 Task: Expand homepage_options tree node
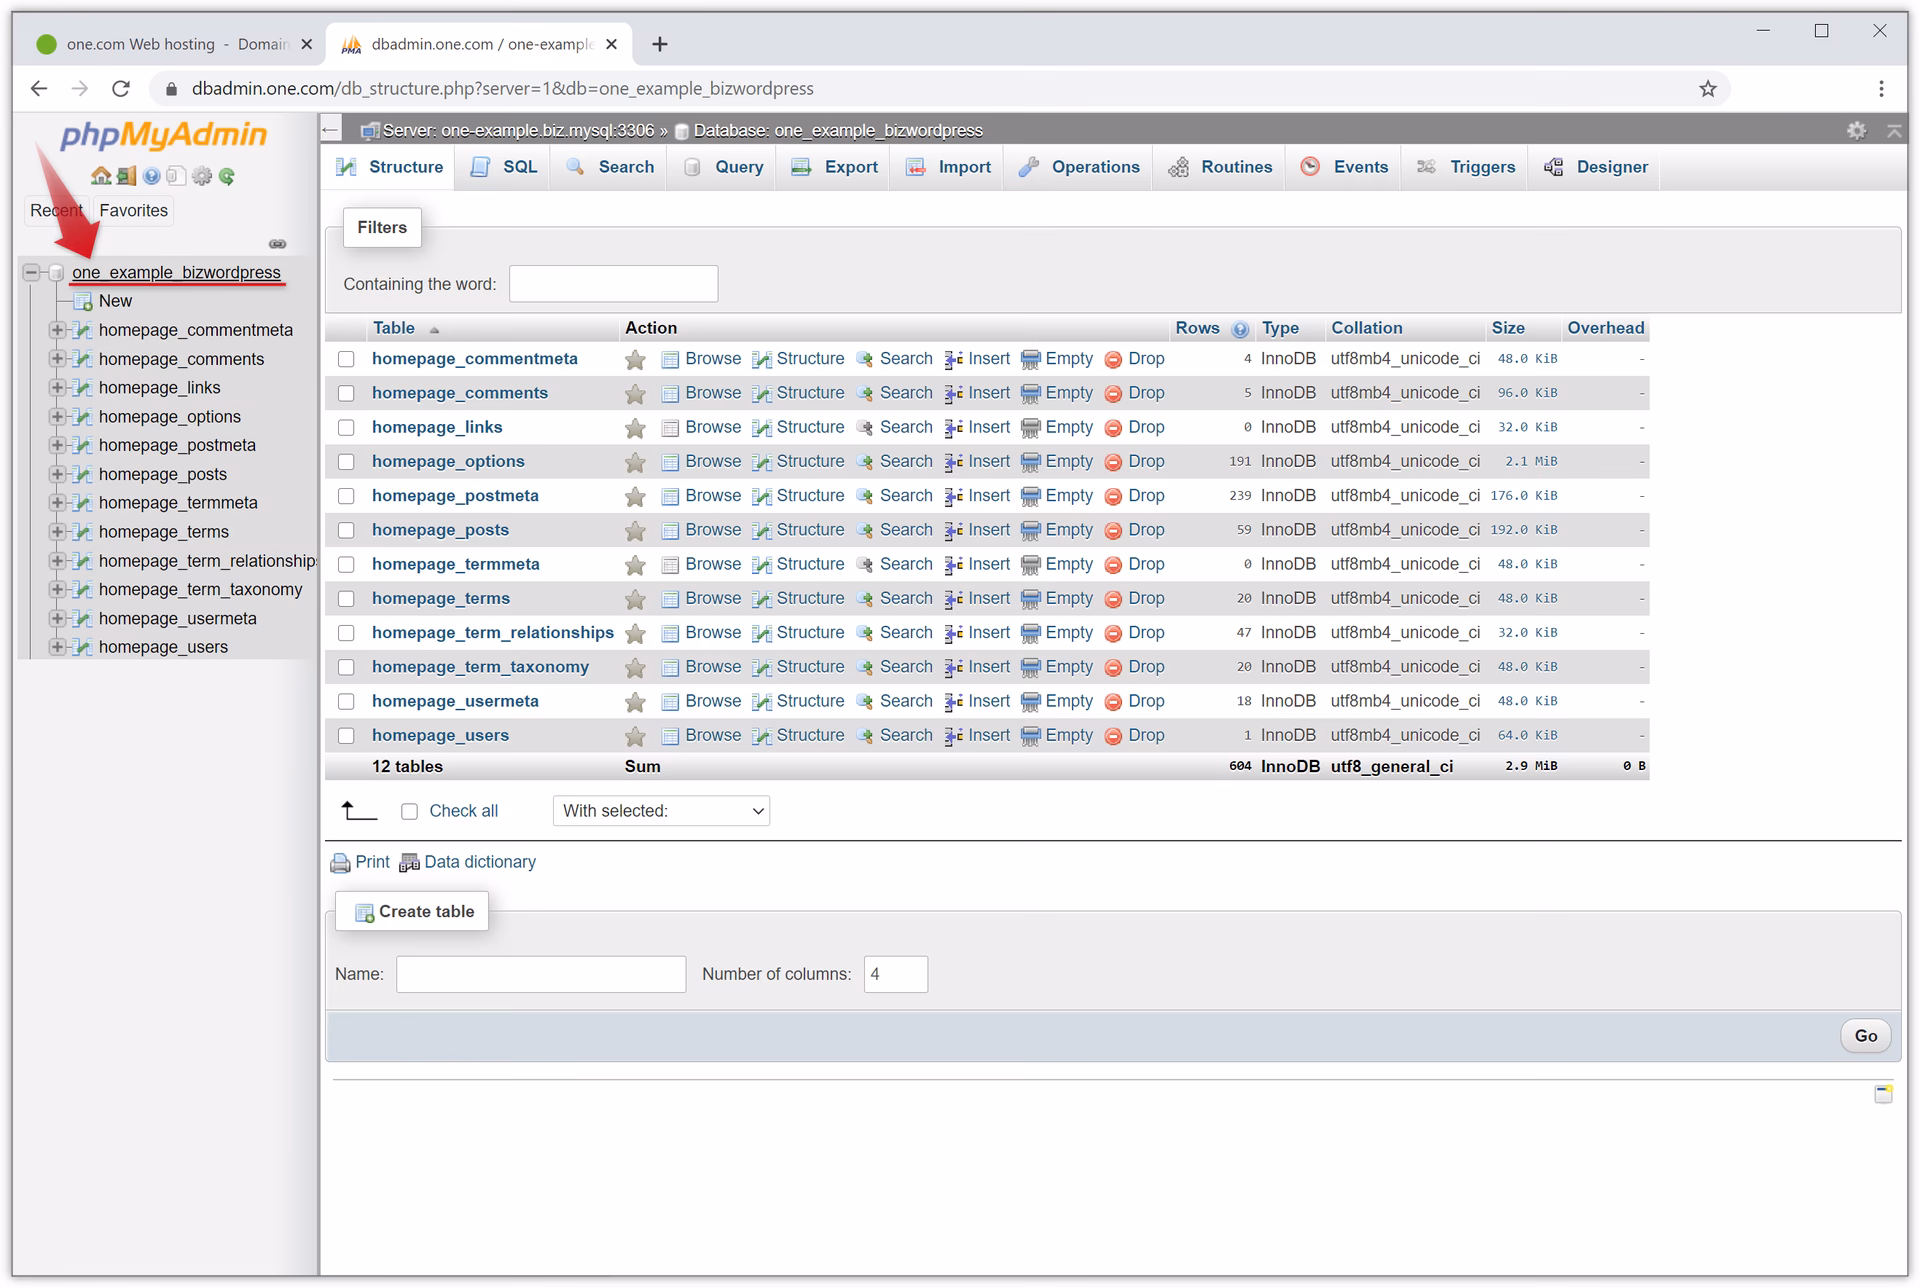pyautogui.click(x=57, y=417)
